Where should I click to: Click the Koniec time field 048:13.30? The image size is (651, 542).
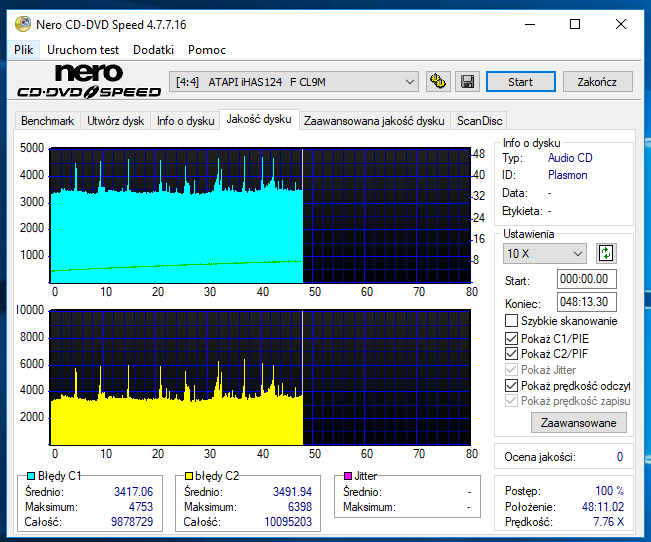point(587,302)
